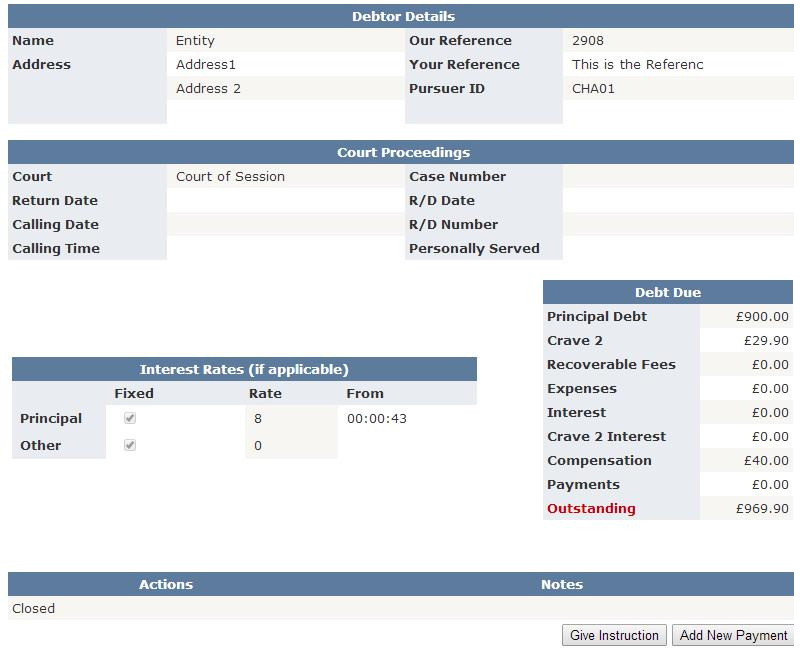
Task: Toggle the Other Fixed checkbox
Action: point(130,445)
